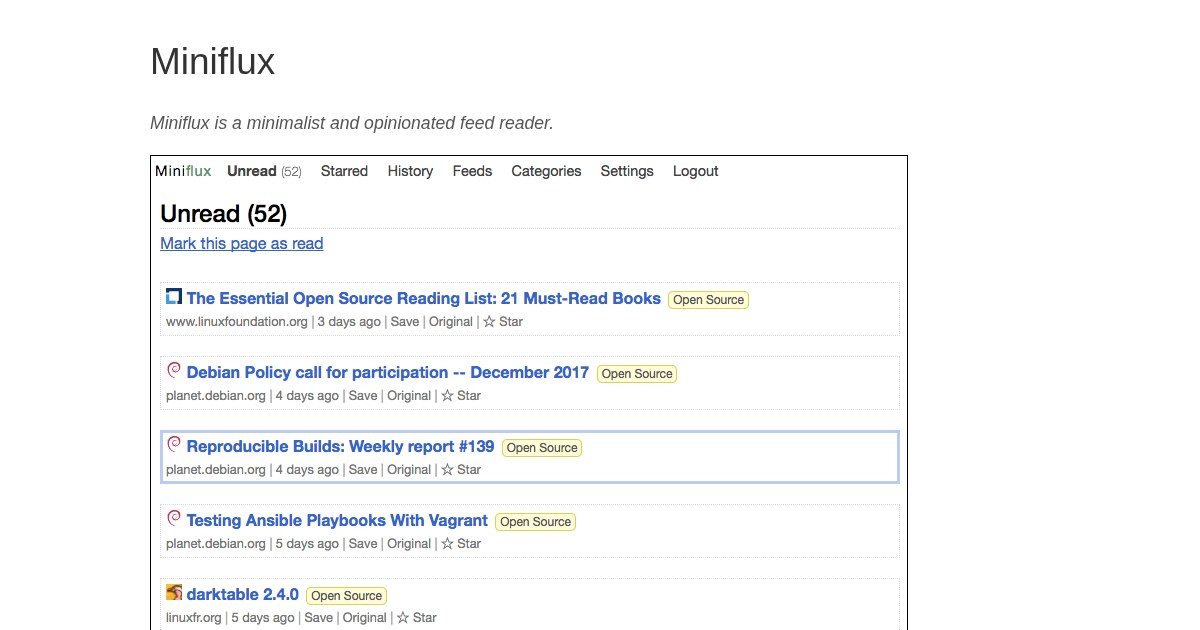Click Open Source tag on Reproducible Builds entry
1200x630 pixels.
[x=542, y=447]
